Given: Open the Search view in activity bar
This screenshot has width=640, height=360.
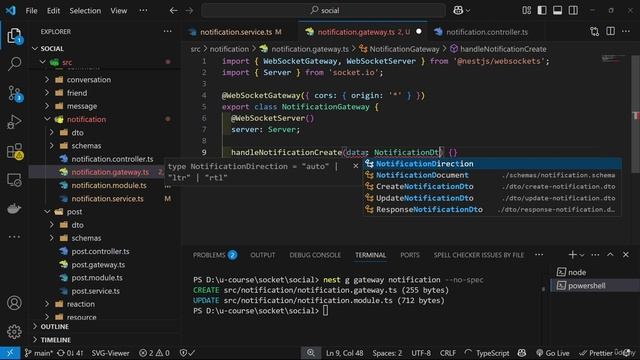Looking at the screenshot, I should click(14, 64).
